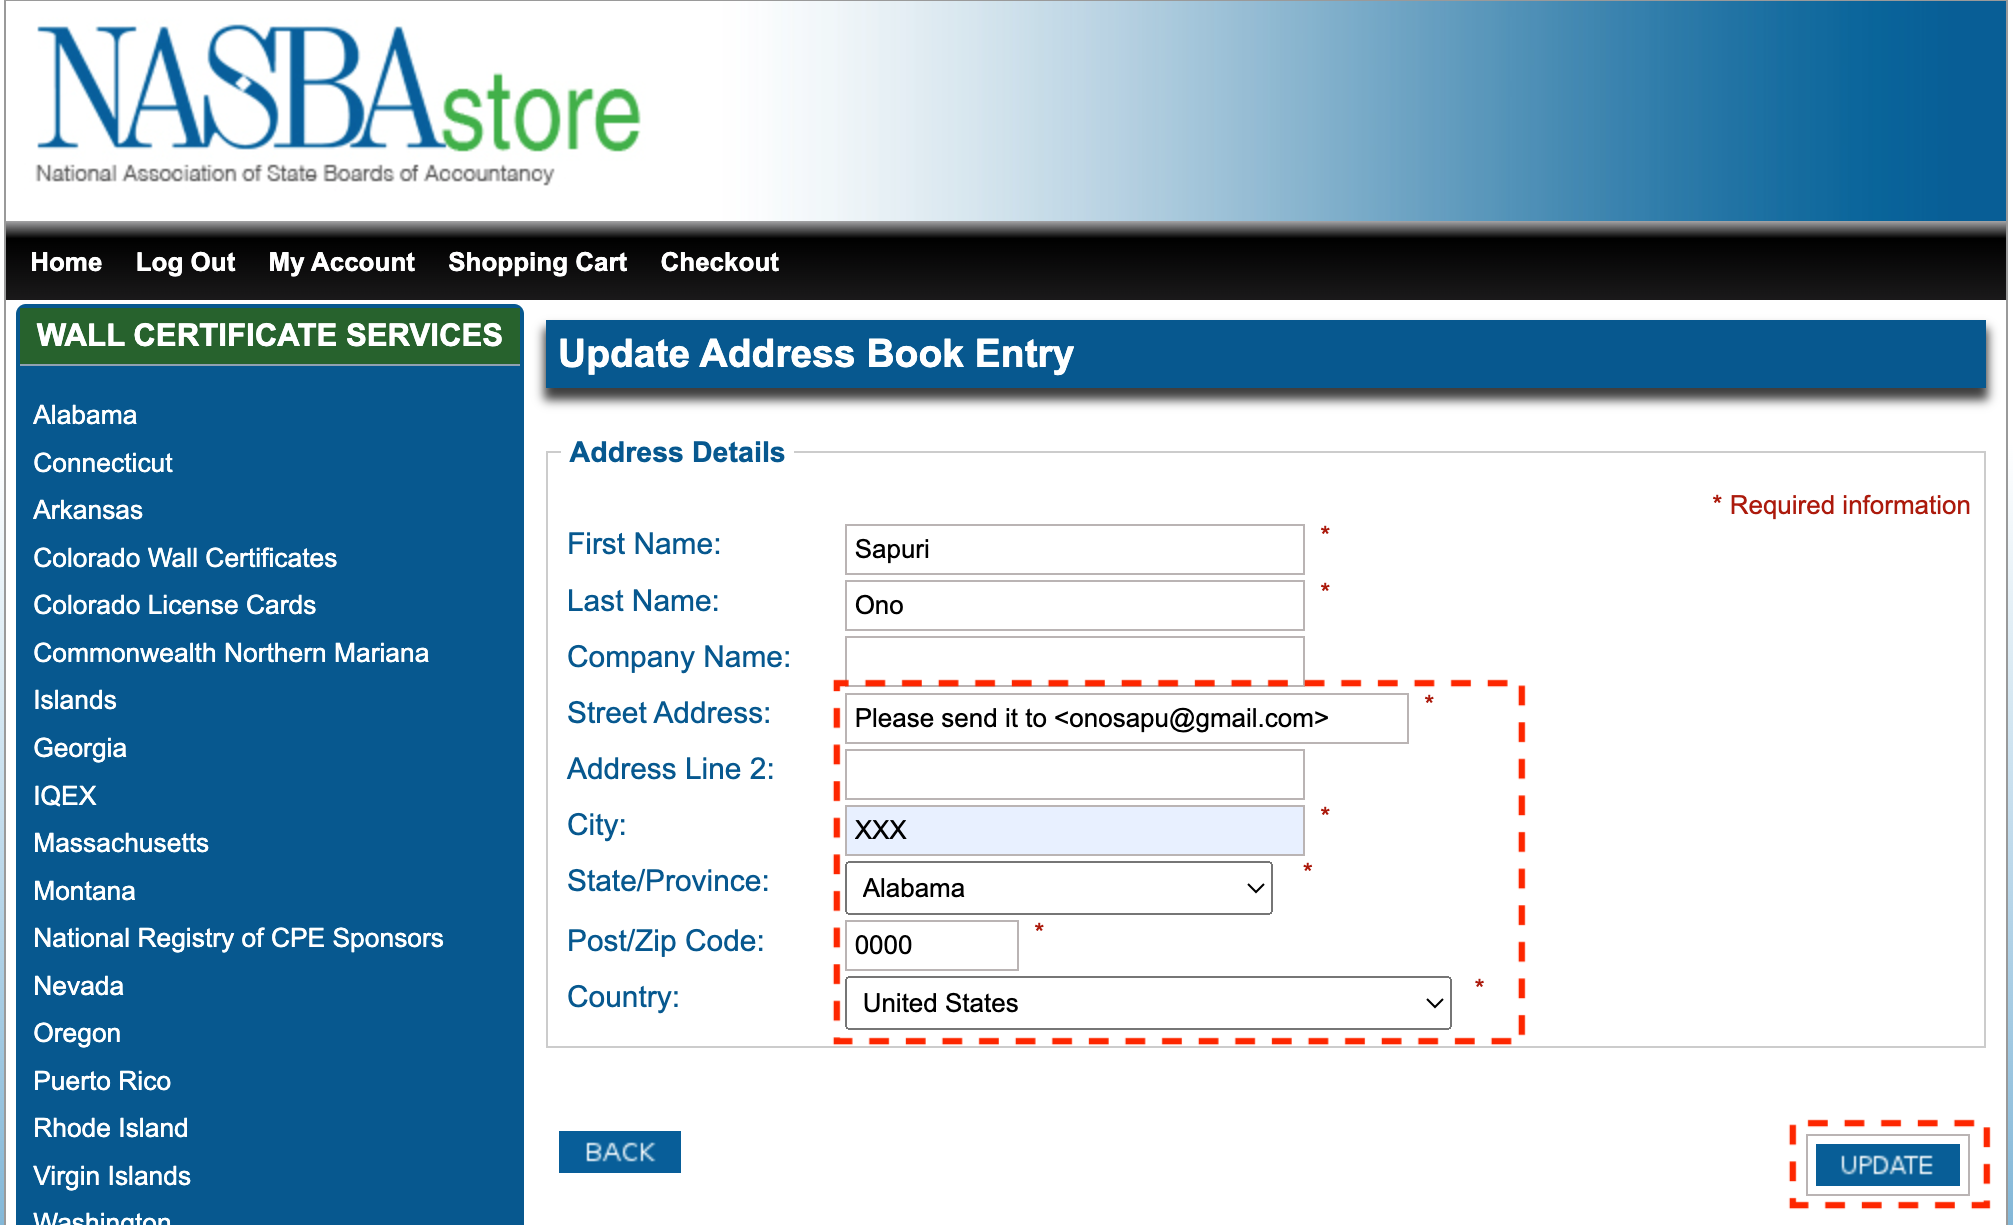Screen dimensions: 2013x1225
Task: Click the Post/Zip Code field
Action: 931,945
